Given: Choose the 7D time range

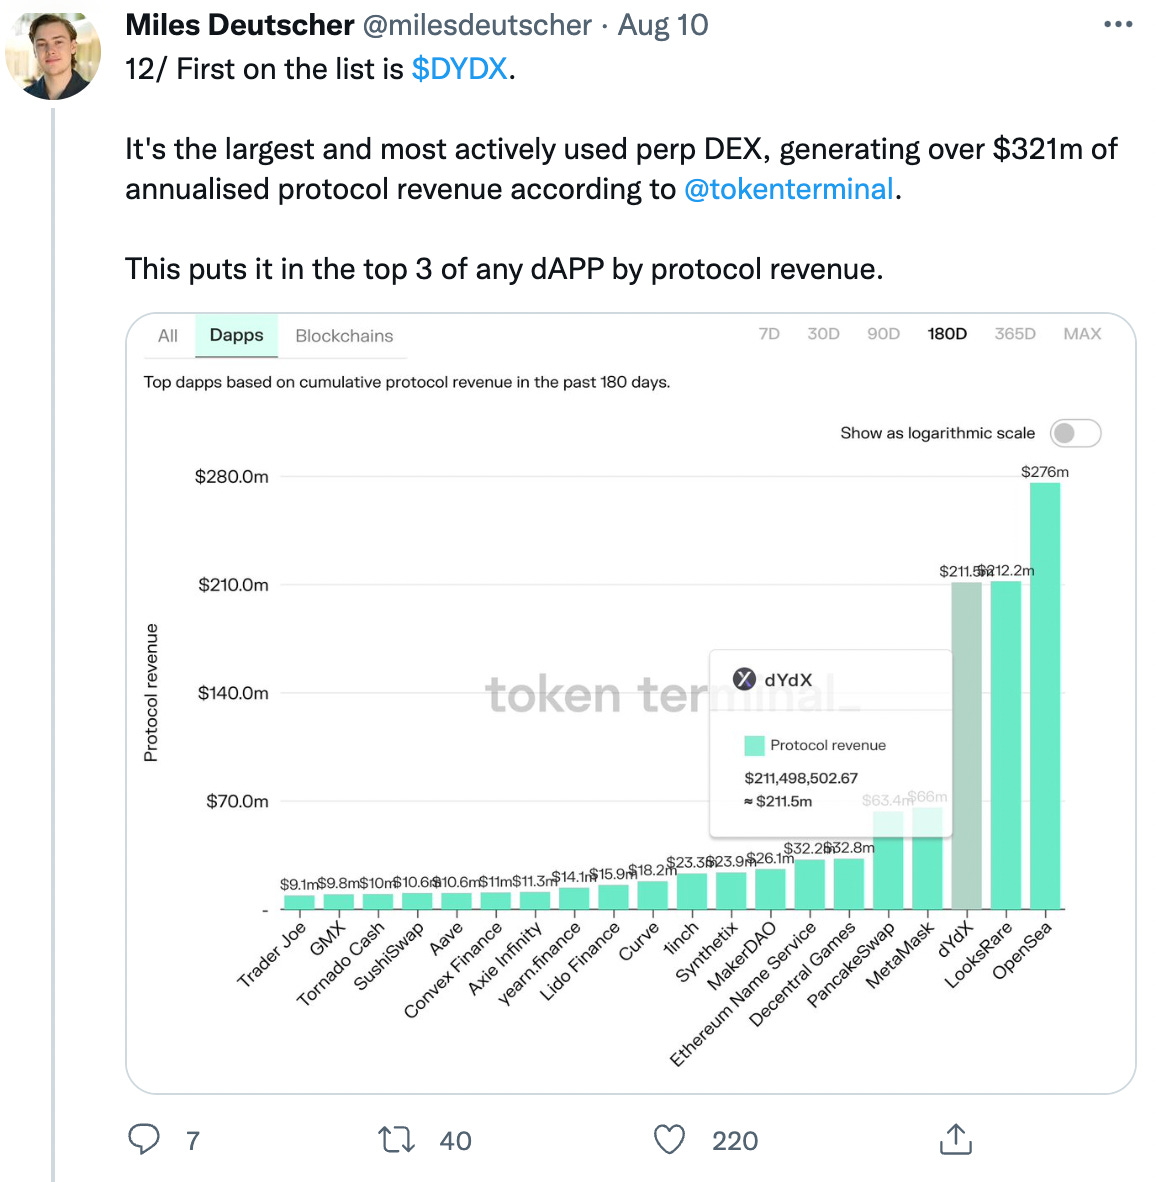Looking at the screenshot, I should point(769,334).
